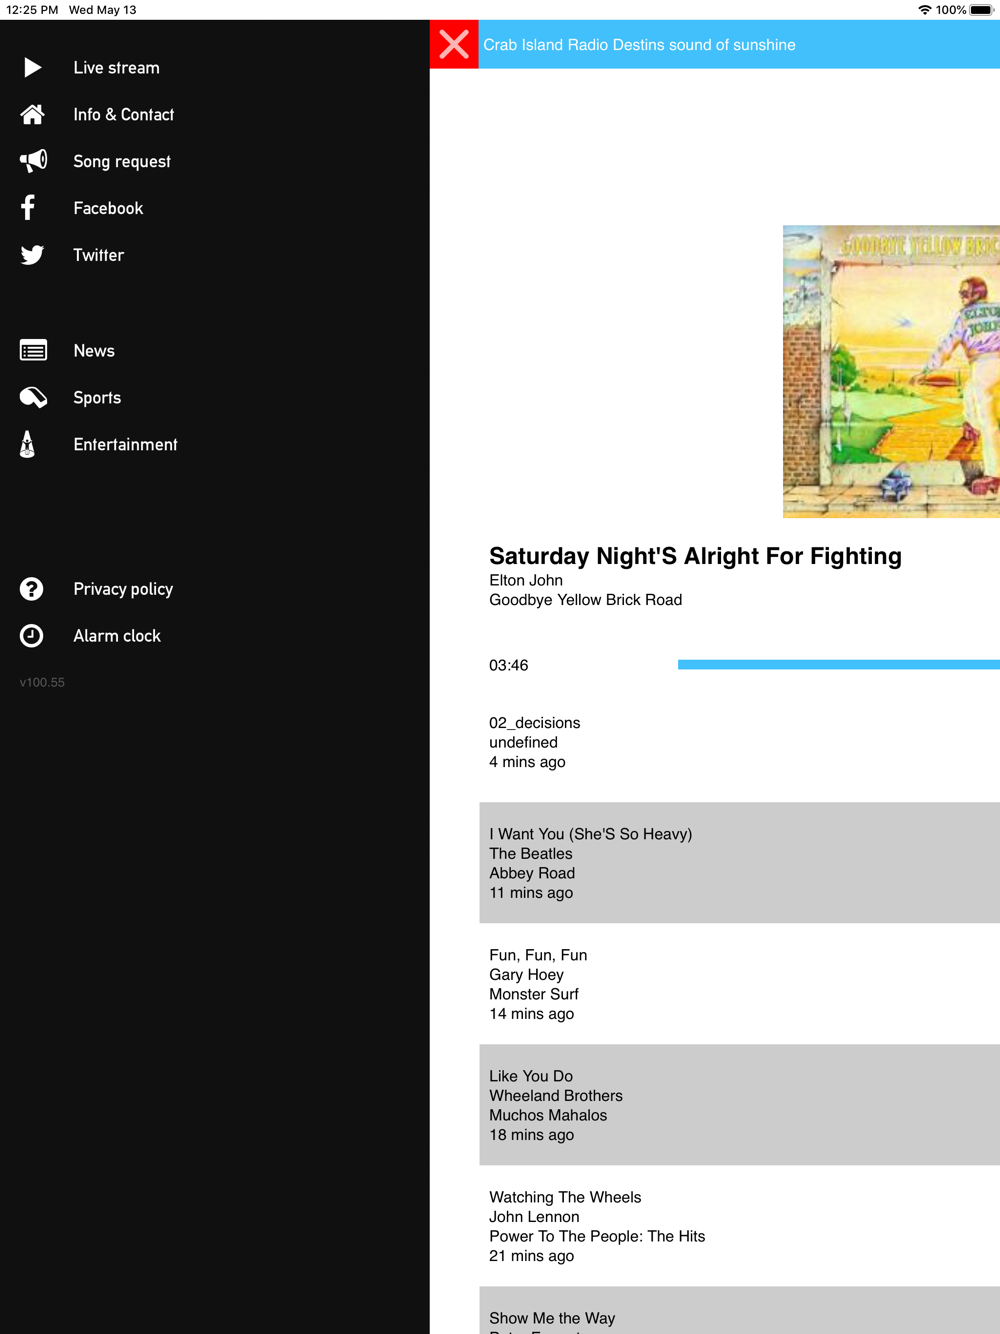Select the Like You Do history entry
This screenshot has width=1000, height=1334.
tap(739, 1105)
